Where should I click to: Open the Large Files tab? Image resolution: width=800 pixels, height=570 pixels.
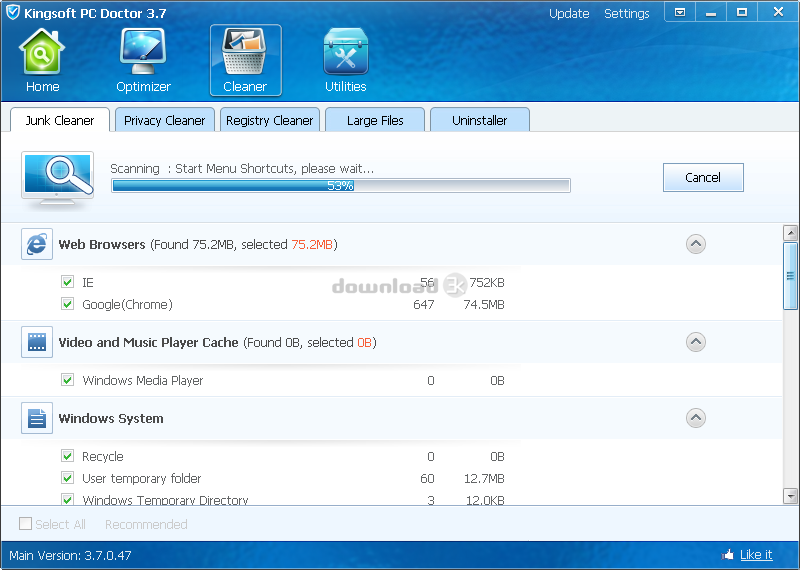coord(375,120)
